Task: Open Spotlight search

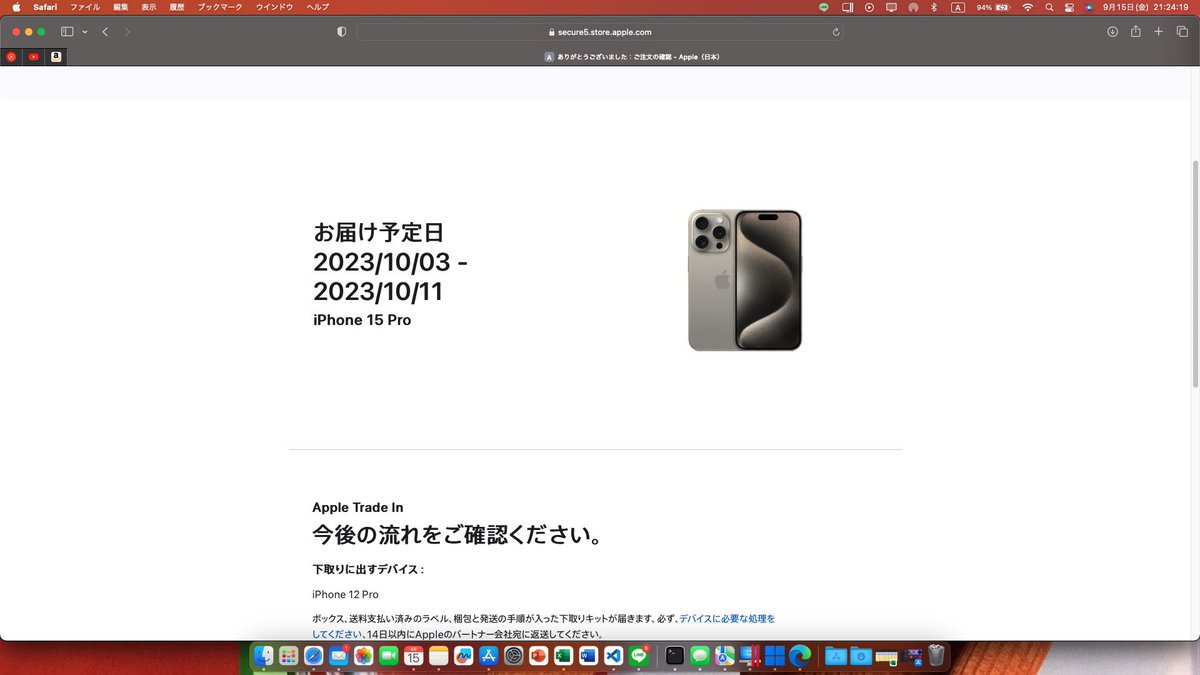Action: tap(1049, 7)
